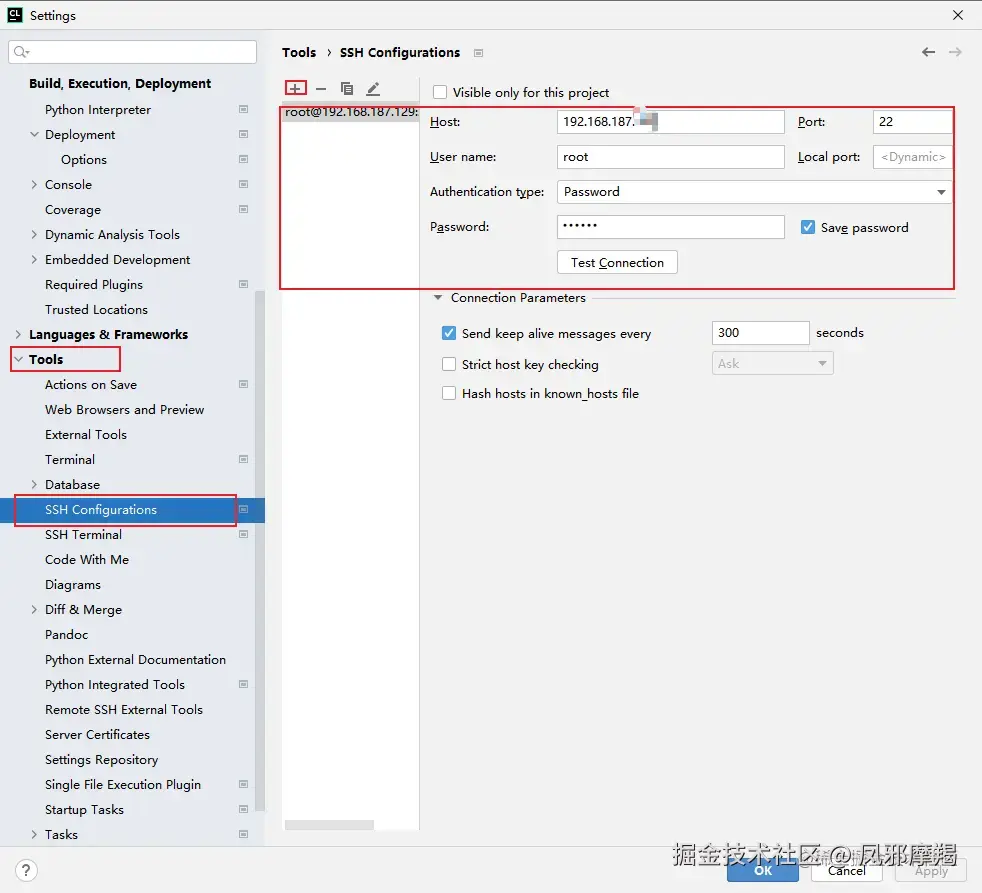Click the Cancel button
Viewport: 982px width, 893px height.
pos(847,870)
